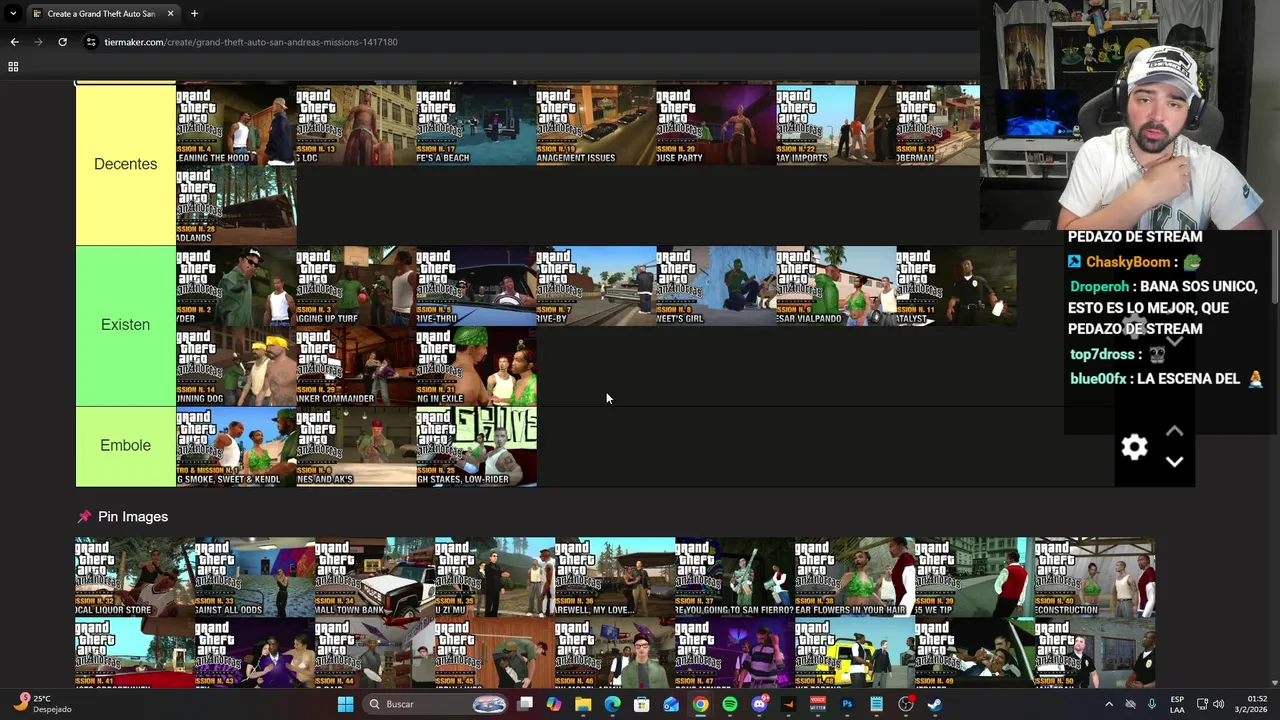Launch Copilot from the taskbar
The width and height of the screenshot is (1280, 720).
pyautogui.click(x=554, y=704)
